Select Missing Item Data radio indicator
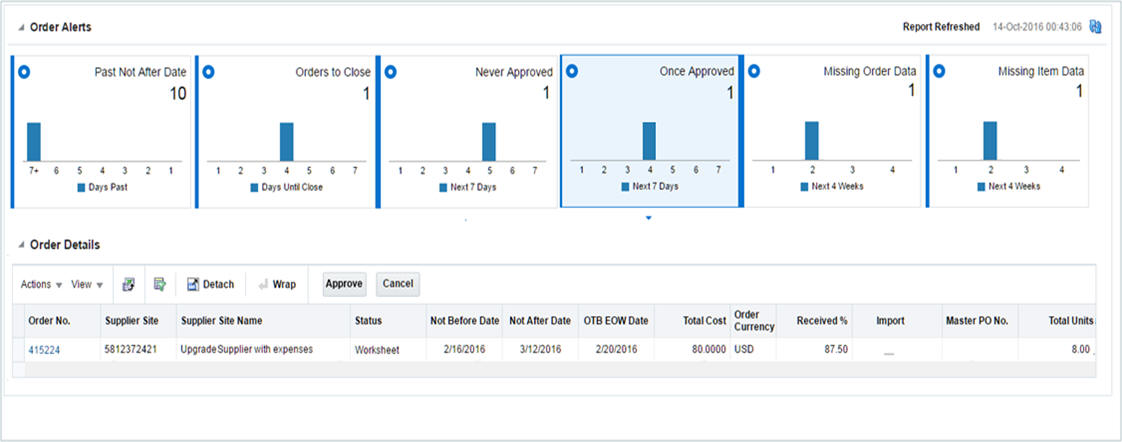 click(x=940, y=72)
